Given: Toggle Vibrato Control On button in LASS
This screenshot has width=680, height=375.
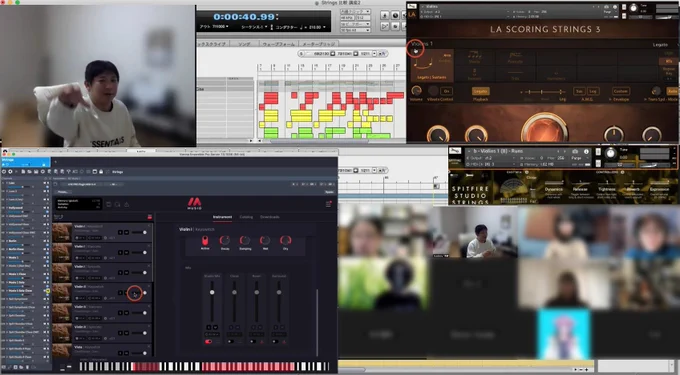Looking at the screenshot, I should 446,91.
